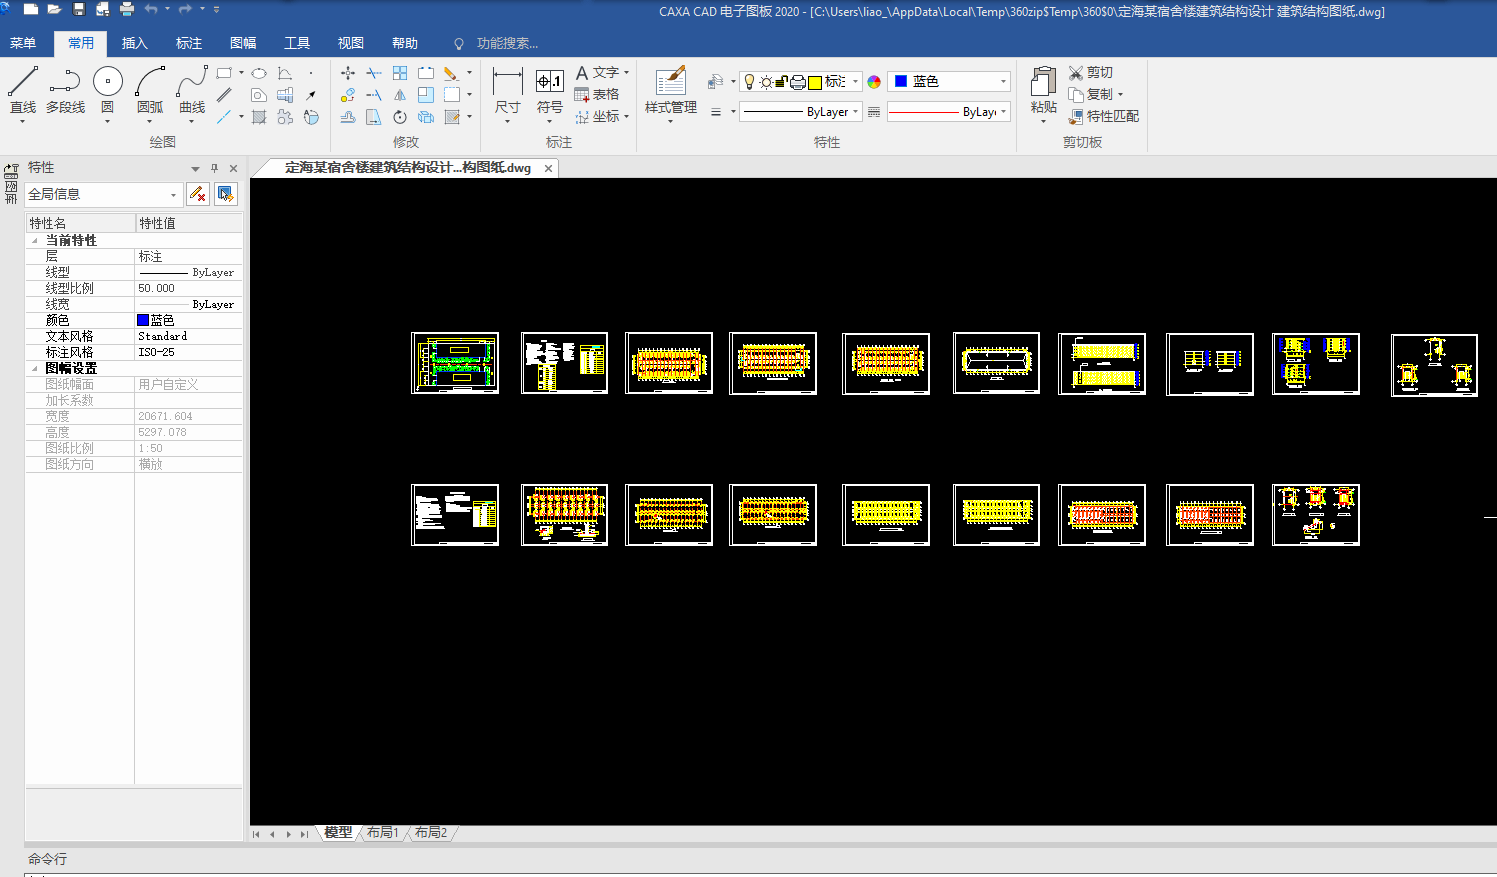Click the array tool icon
This screenshot has width=1497, height=877.
(400, 73)
